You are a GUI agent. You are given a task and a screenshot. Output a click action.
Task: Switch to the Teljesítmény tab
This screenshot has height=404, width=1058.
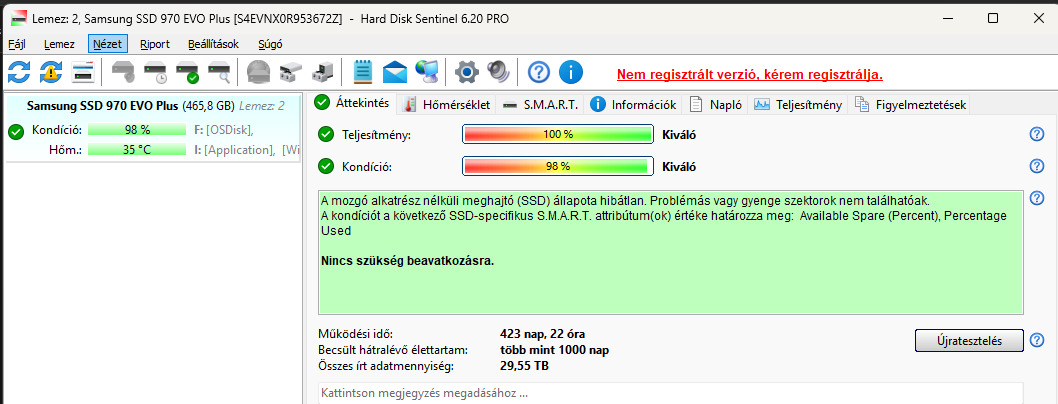[798, 105]
